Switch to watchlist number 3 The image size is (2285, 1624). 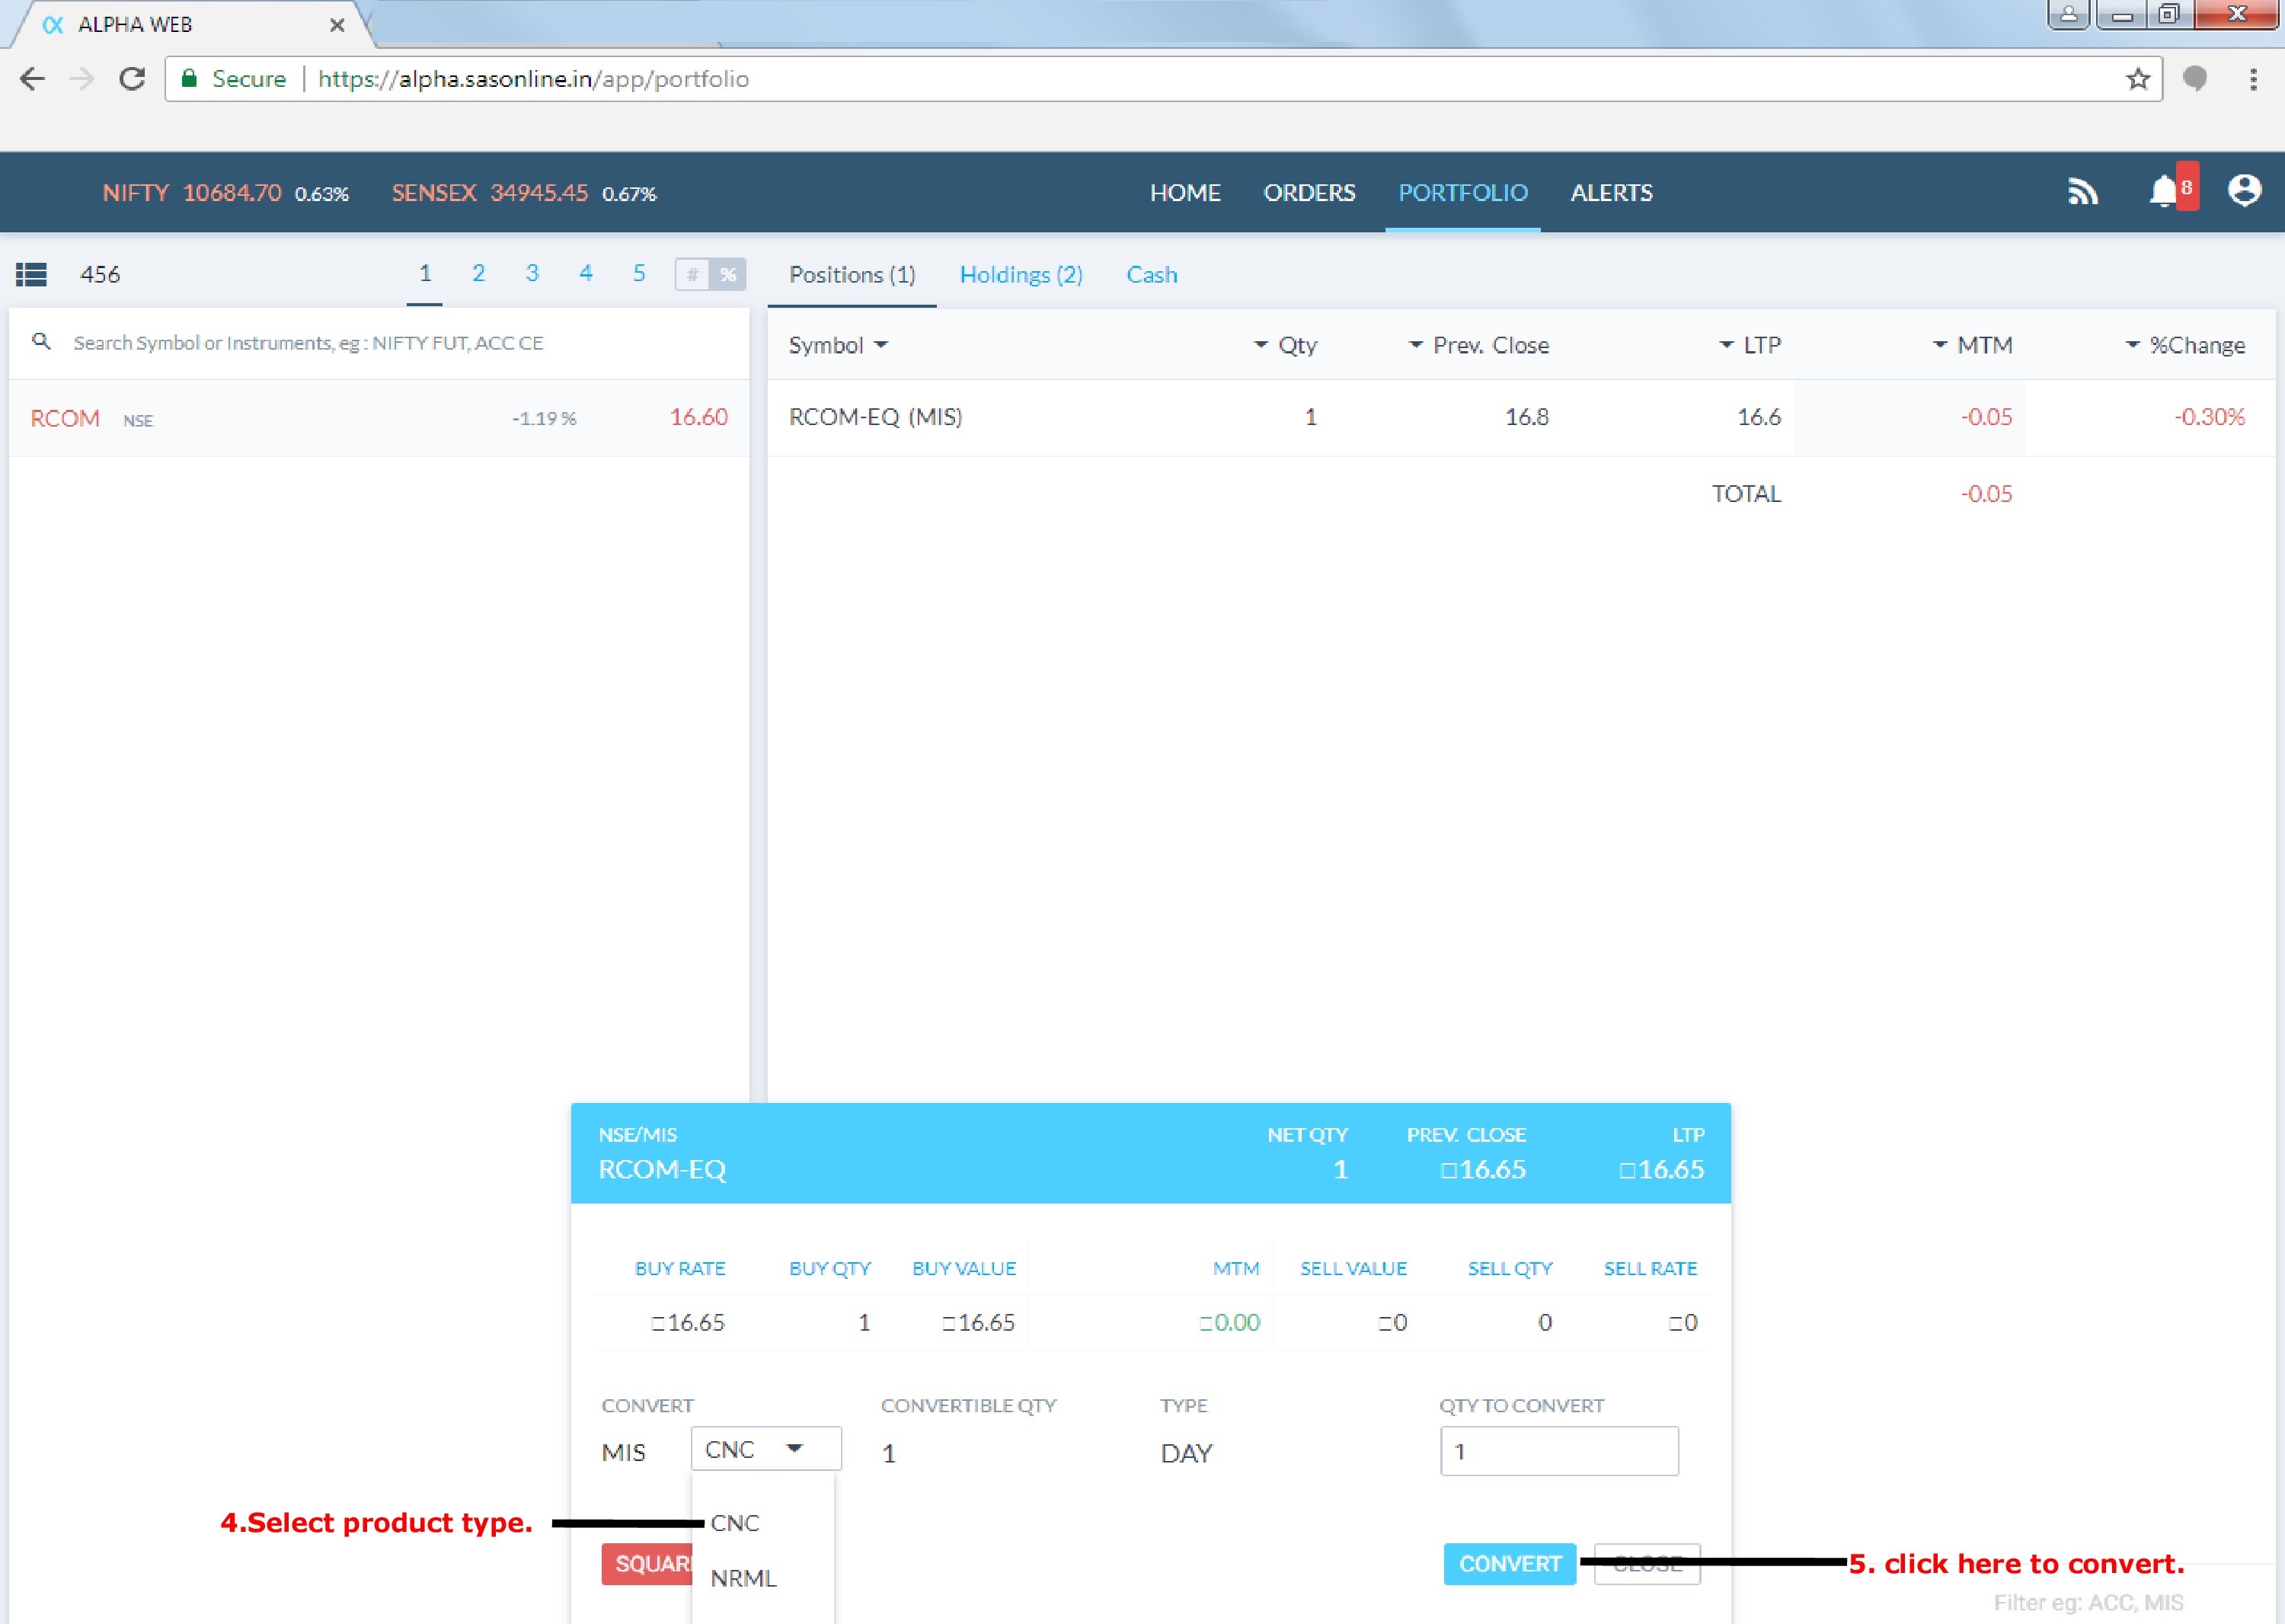pyautogui.click(x=532, y=273)
